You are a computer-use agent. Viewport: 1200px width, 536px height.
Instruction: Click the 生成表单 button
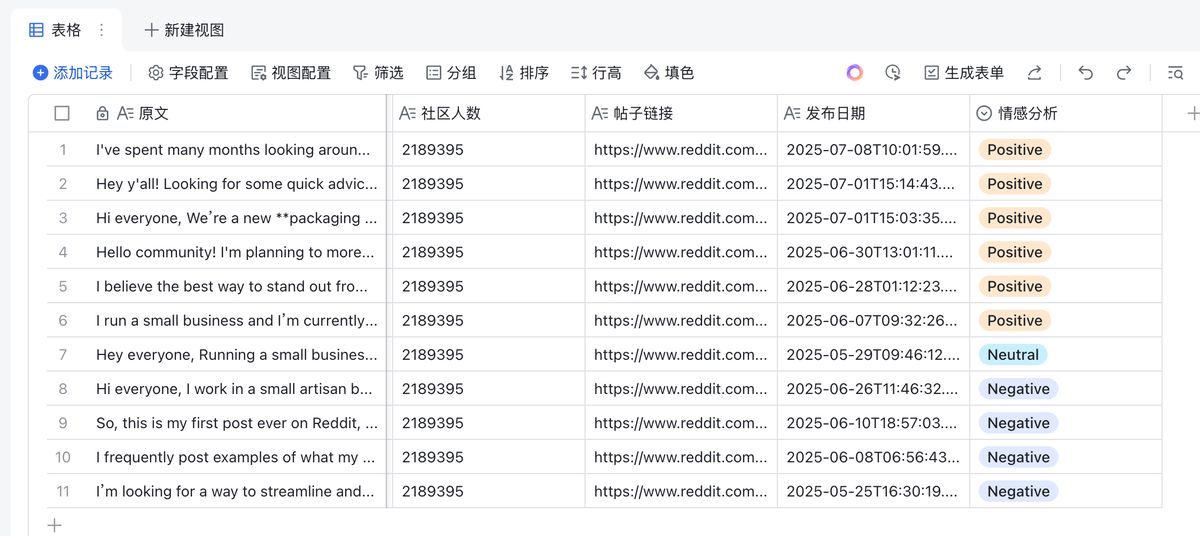pos(963,73)
